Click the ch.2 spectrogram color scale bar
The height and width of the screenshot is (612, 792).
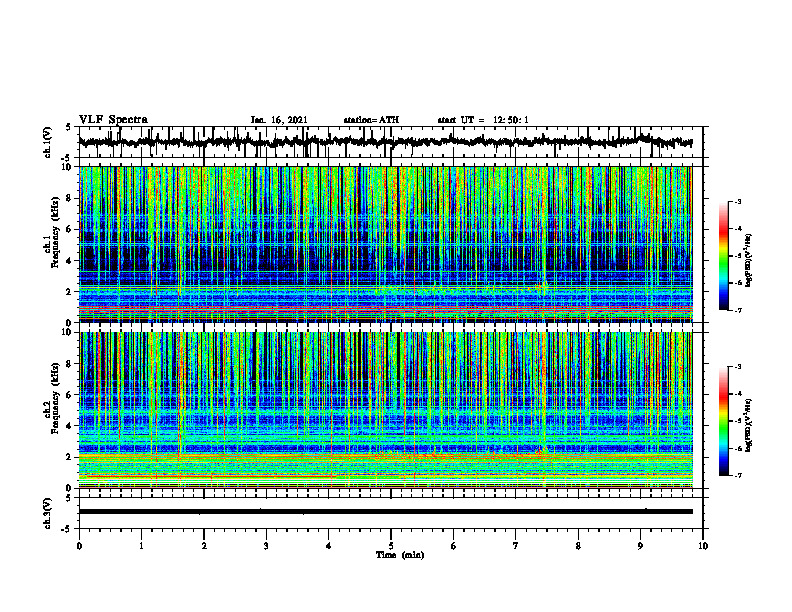pyautogui.click(x=723, y=421)
